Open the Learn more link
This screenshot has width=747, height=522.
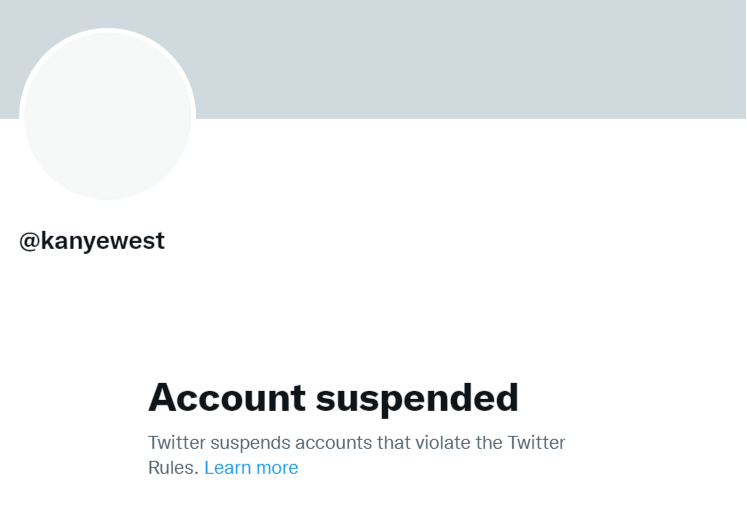pos(251,467)
